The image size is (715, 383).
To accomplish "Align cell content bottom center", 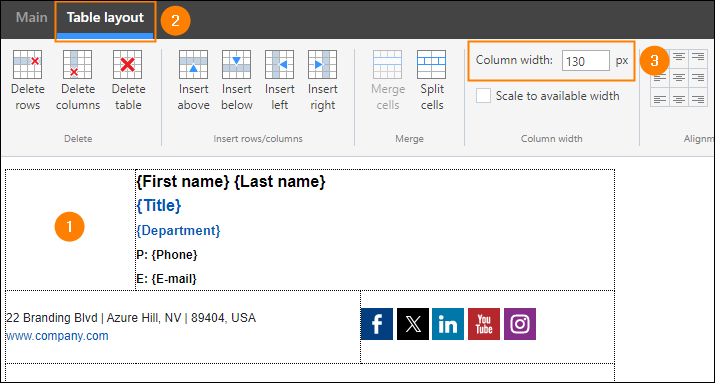I will pos(679,97).
